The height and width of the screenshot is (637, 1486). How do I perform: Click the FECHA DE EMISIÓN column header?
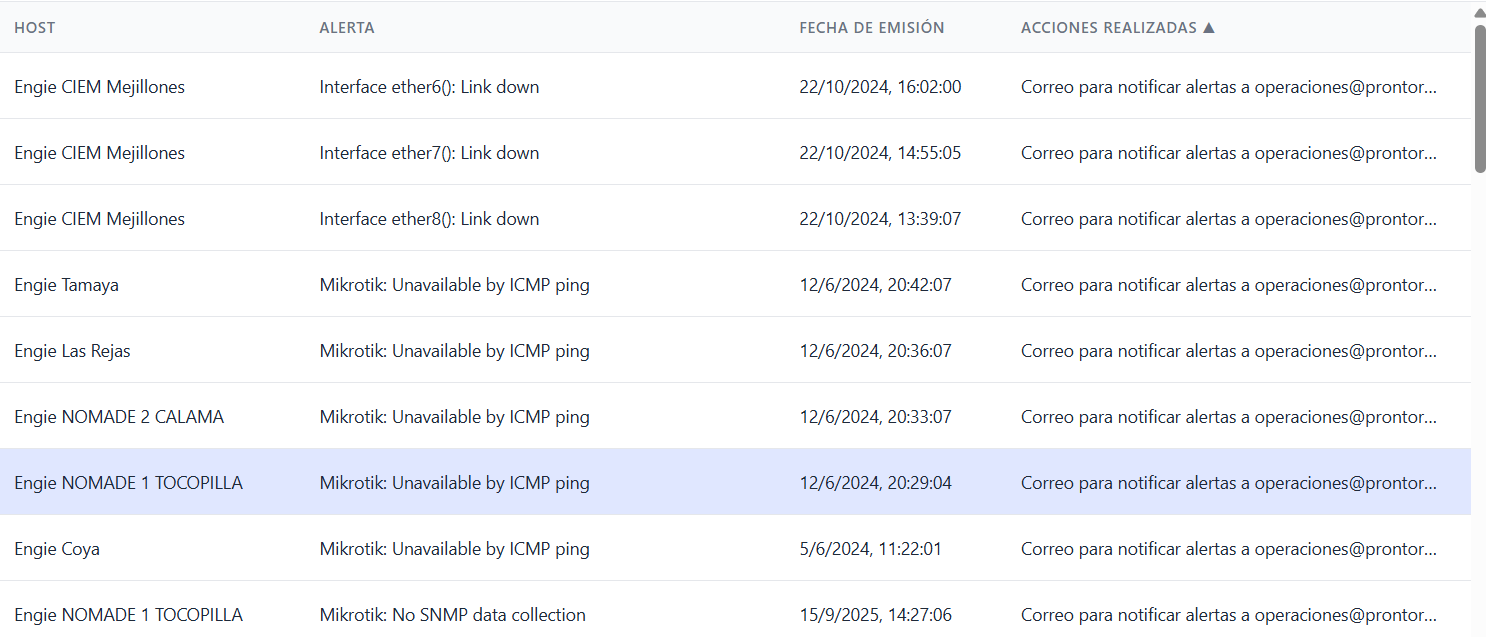[872, 28]
